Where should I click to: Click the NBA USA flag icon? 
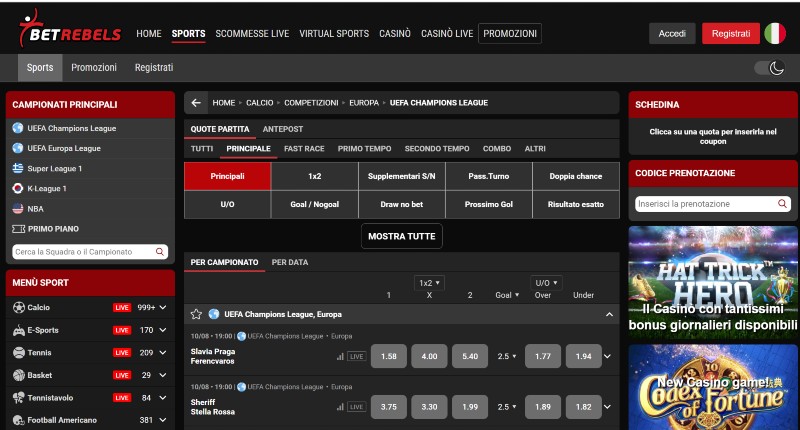click(x=18, y=209)
